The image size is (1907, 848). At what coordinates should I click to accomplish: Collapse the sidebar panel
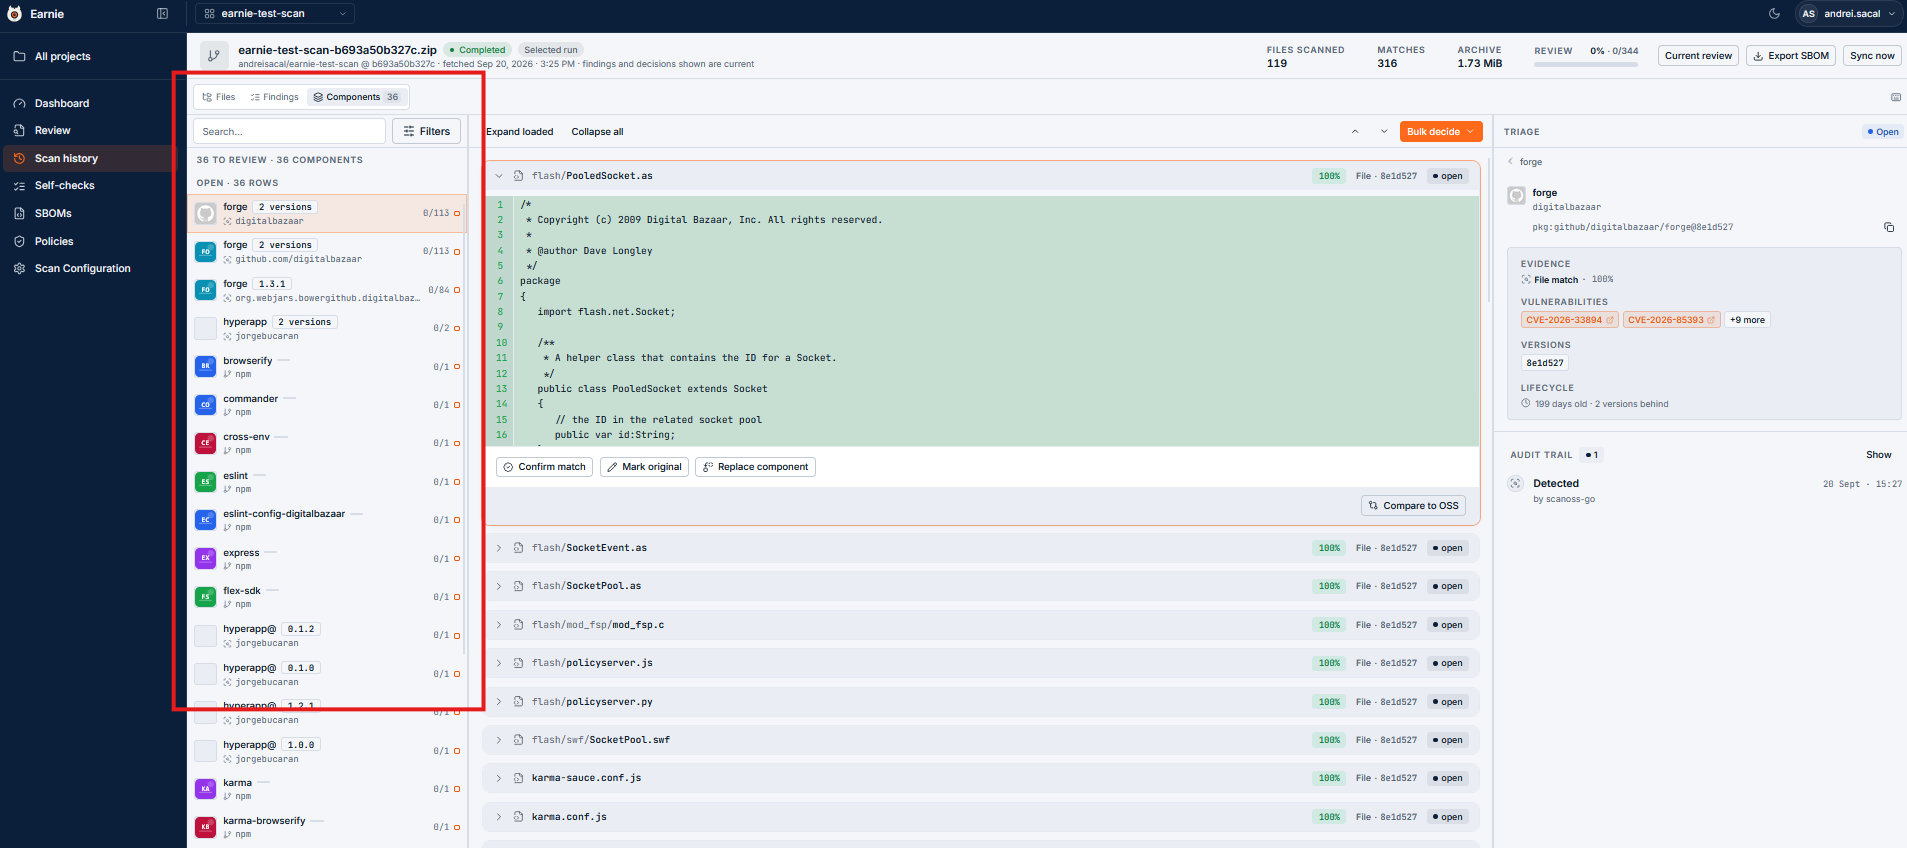(x=163, y=14)
